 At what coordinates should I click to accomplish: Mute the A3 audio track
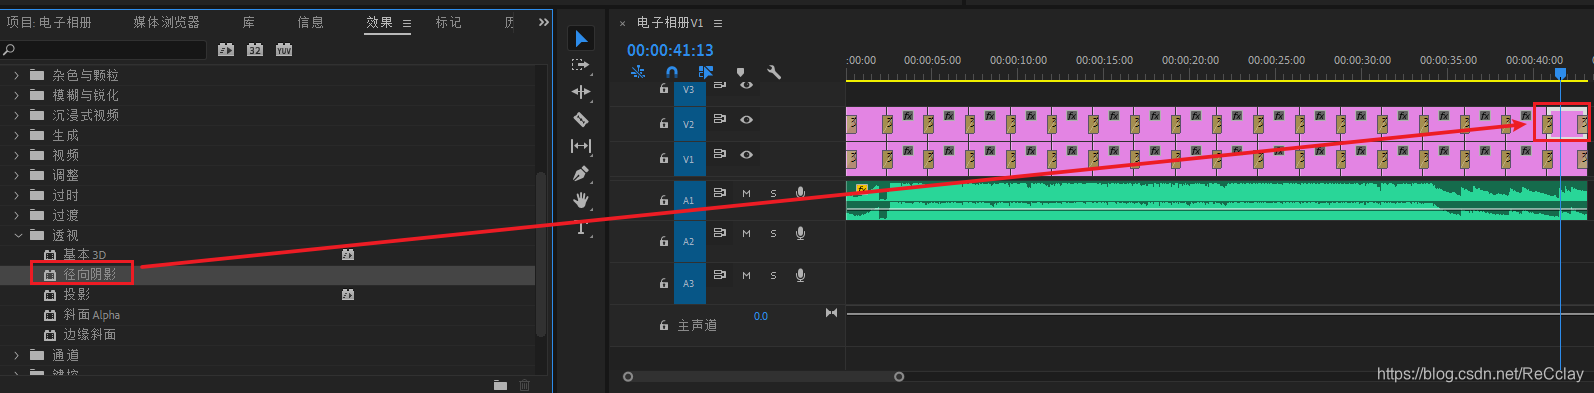[746, 275]
